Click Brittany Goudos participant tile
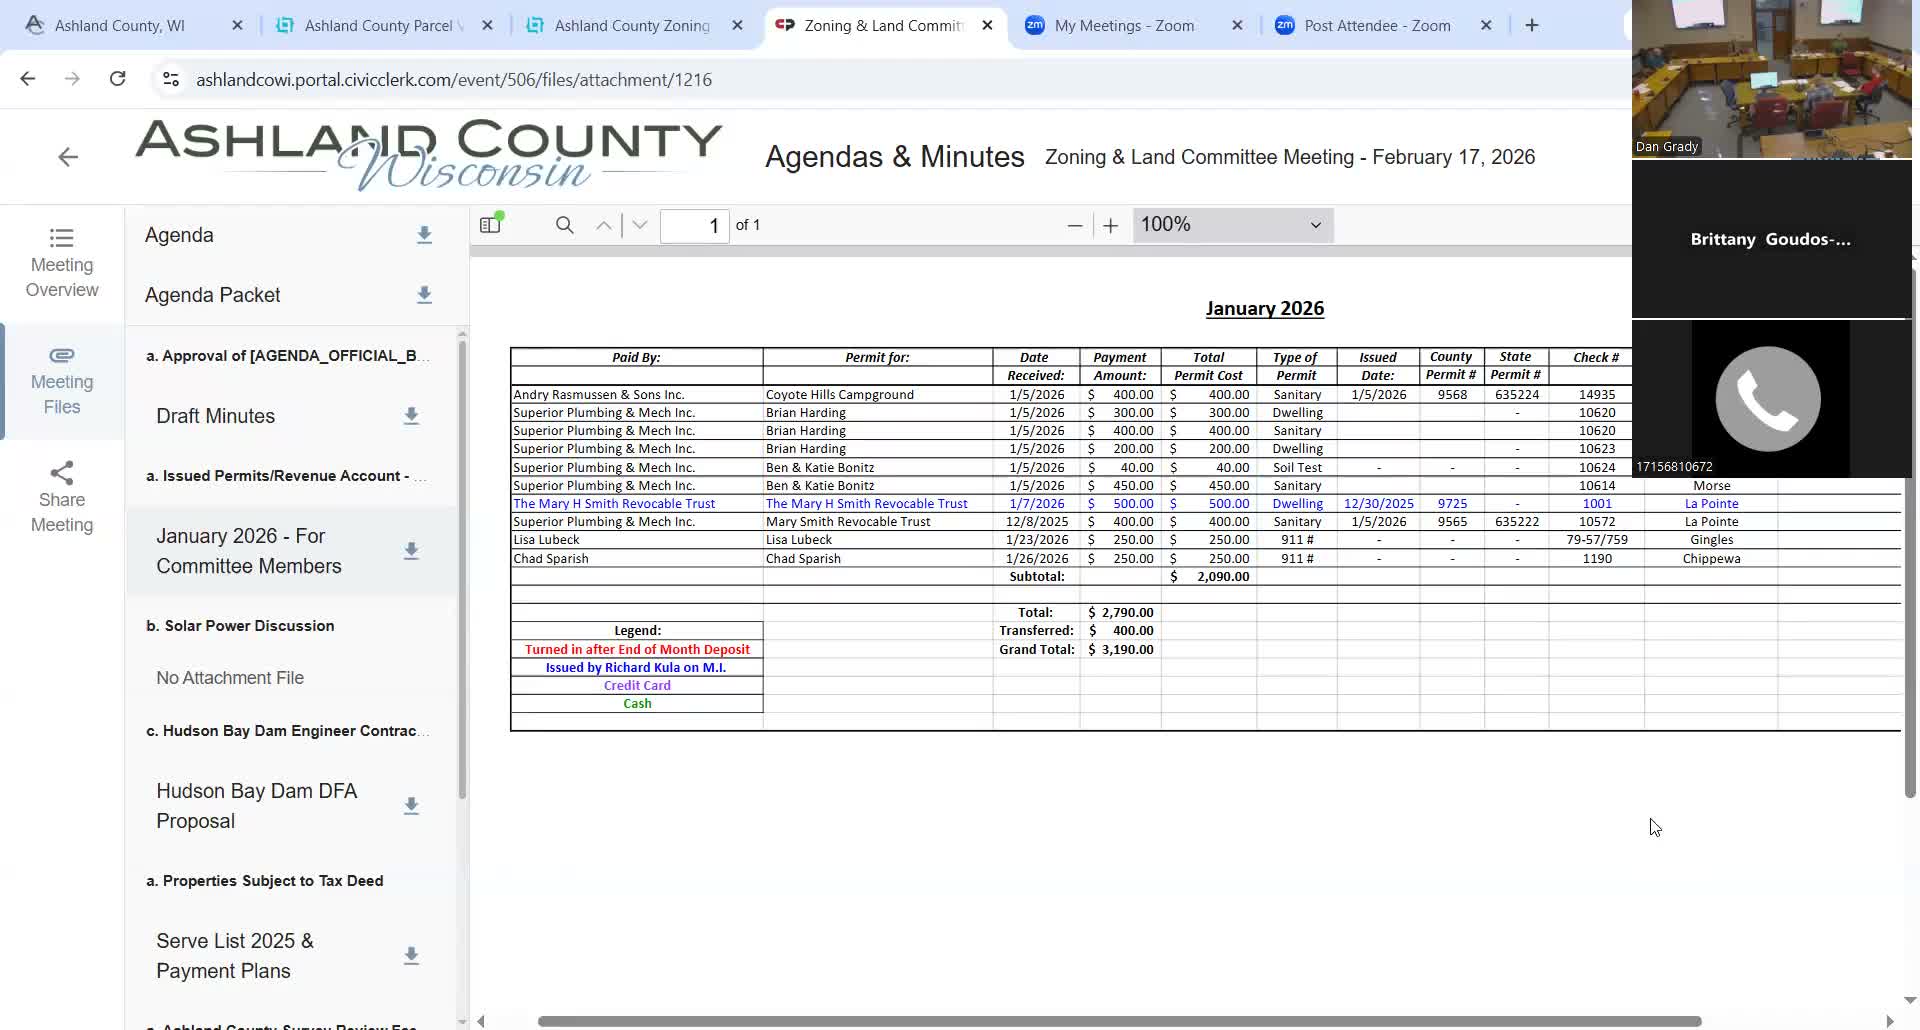The image size is (1920, 1030). pyautogui.click(x=1771, y=239)
